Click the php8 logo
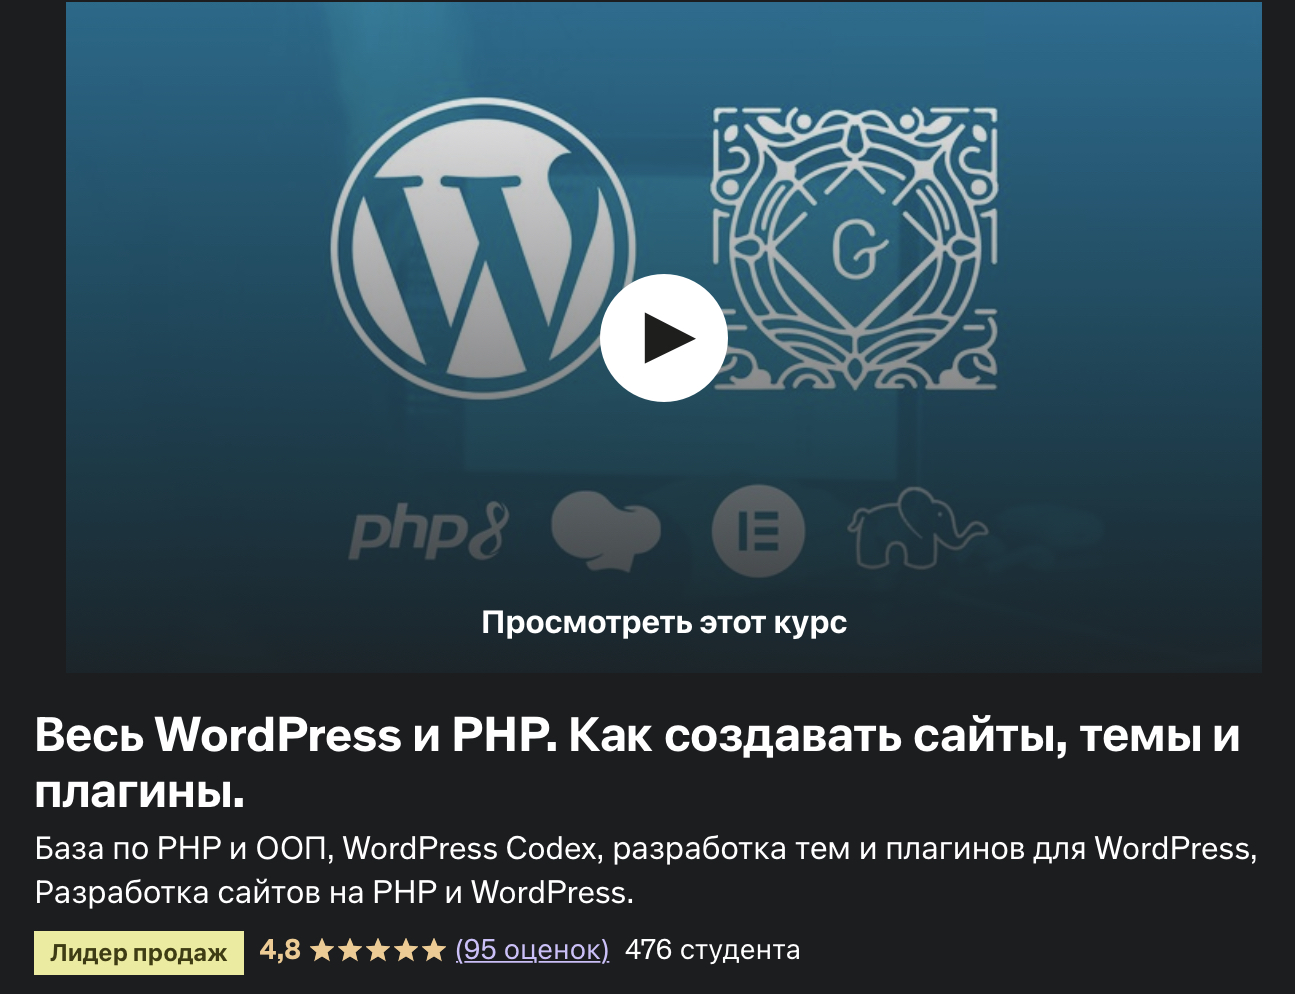 428,531
